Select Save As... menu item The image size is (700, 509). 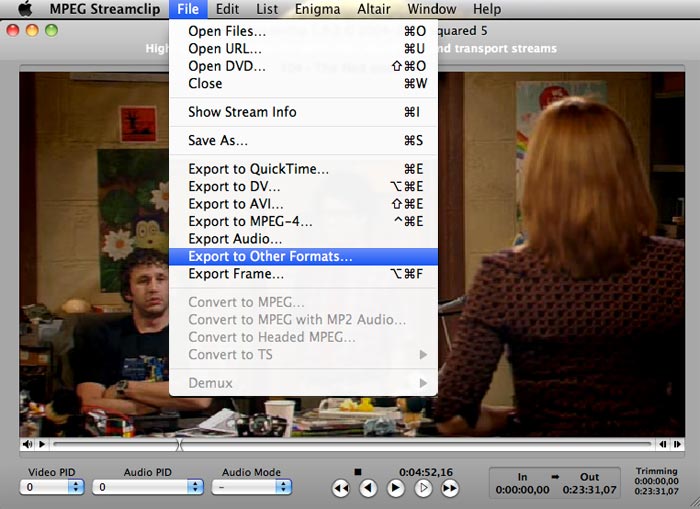(x=303, y=140)
